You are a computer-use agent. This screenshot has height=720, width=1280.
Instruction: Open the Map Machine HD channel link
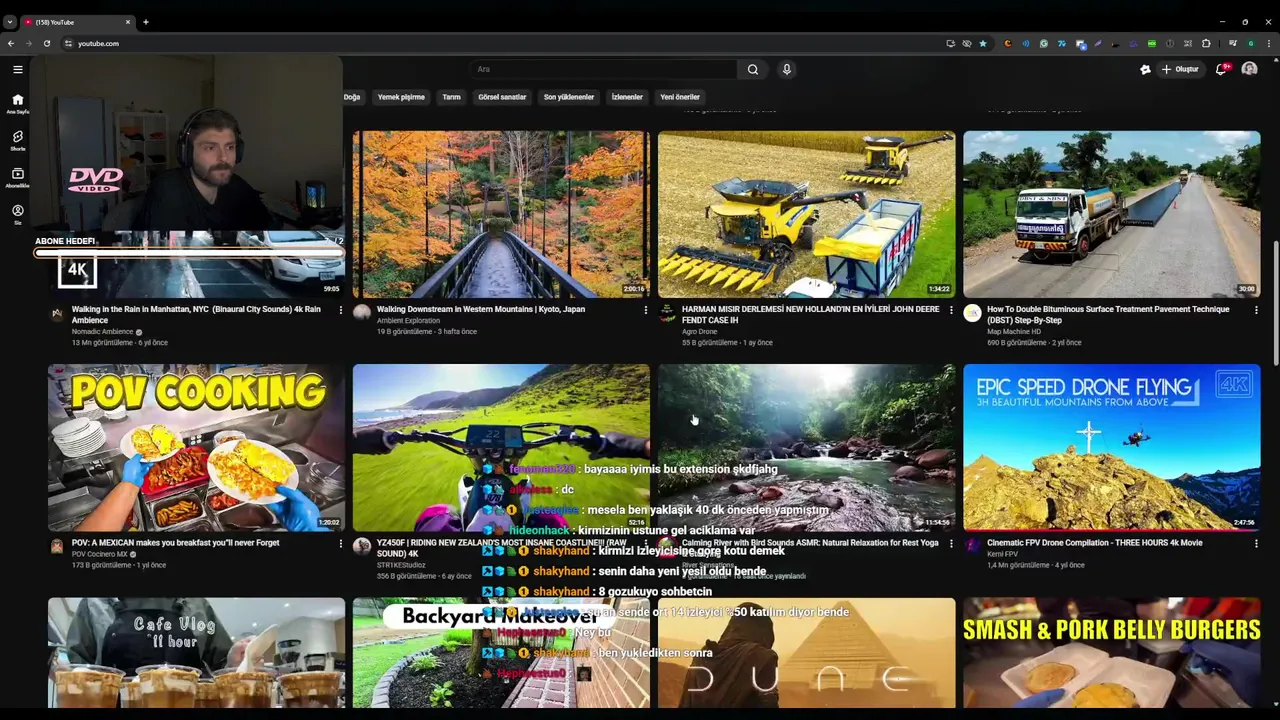pos(1014,332)
